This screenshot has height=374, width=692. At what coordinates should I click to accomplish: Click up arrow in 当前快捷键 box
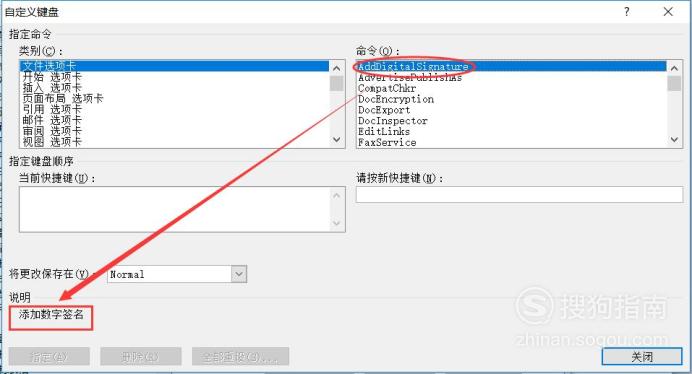coord(337,195)
